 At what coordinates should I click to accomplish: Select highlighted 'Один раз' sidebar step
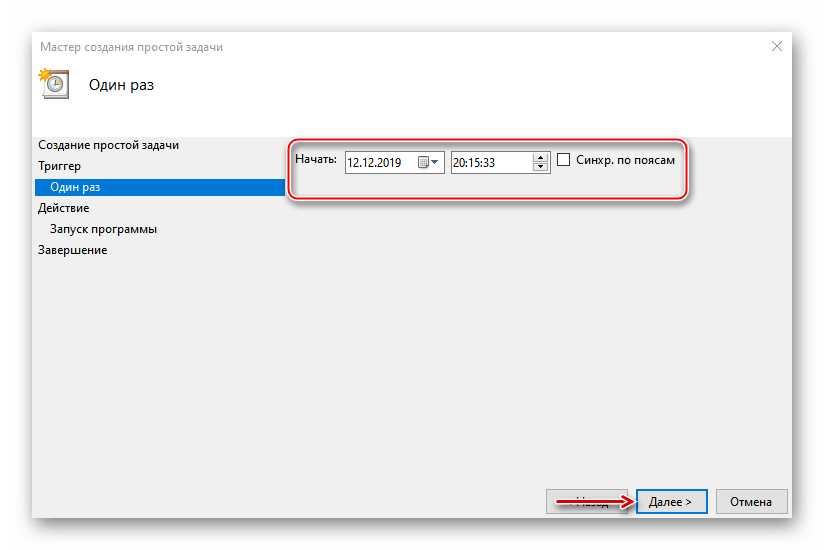click(75, 187)
